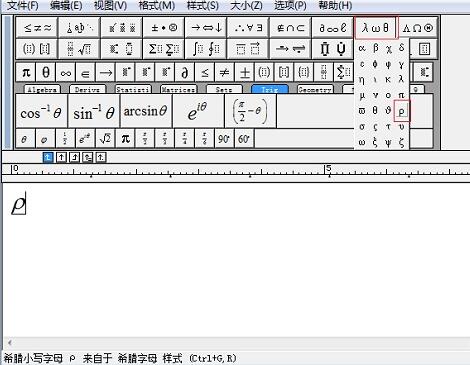Open the operator symbols palette (± • ⊗)

tap(164, 28)
